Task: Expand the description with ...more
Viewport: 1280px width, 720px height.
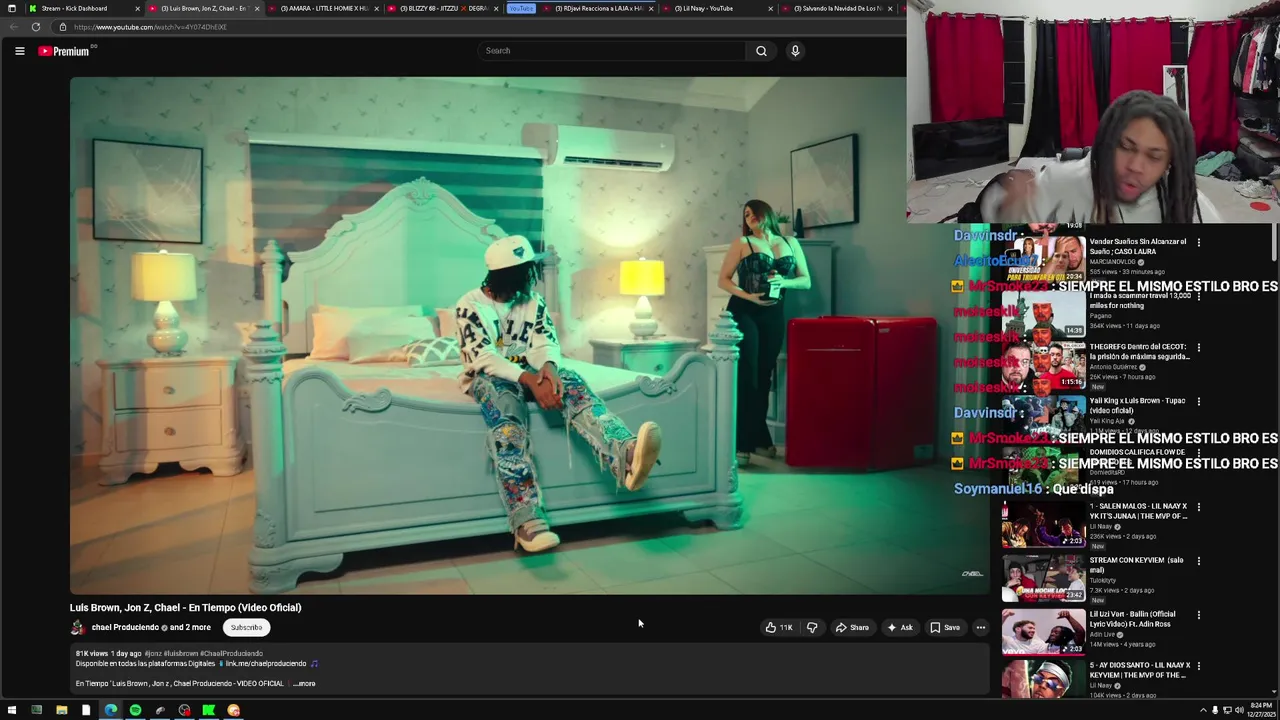Action: [304, 684]
